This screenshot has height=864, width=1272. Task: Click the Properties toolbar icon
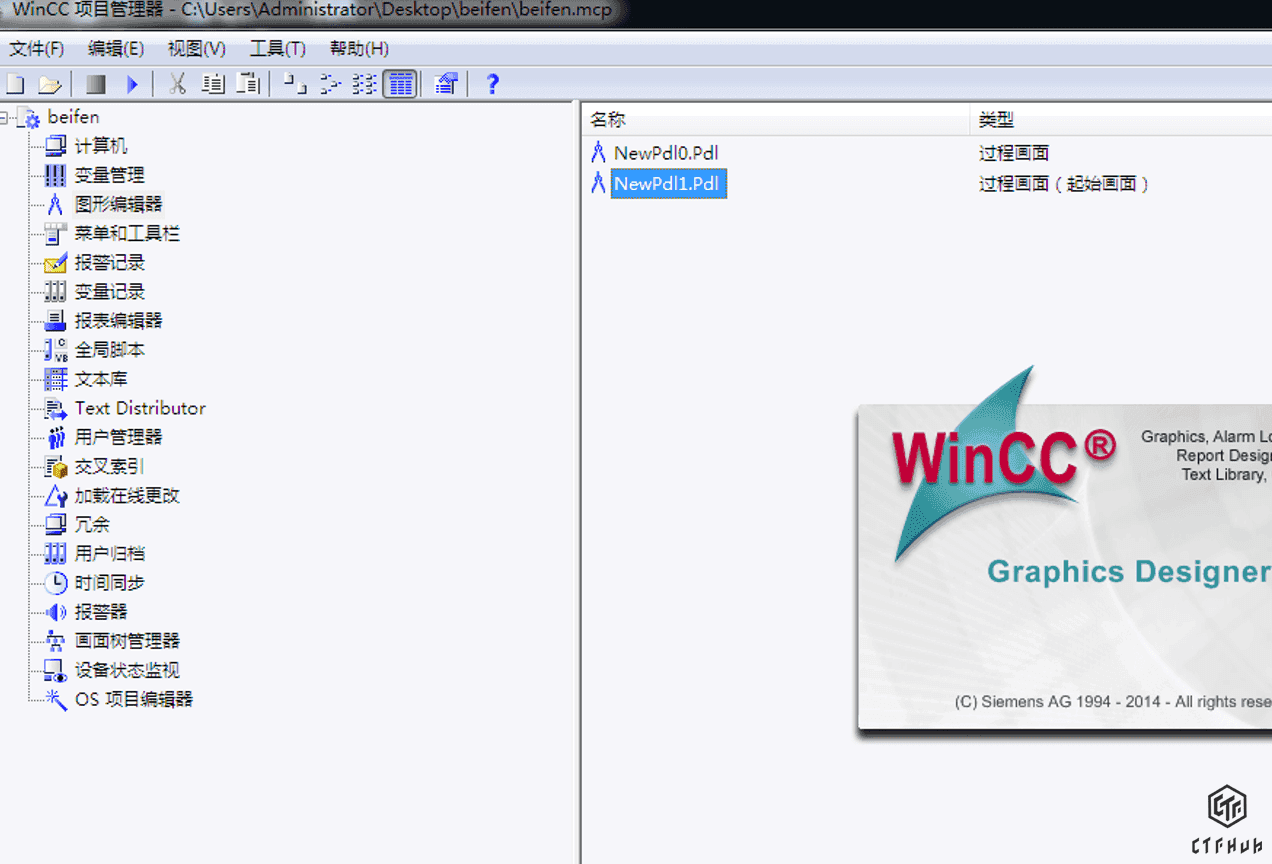point(447,85)
